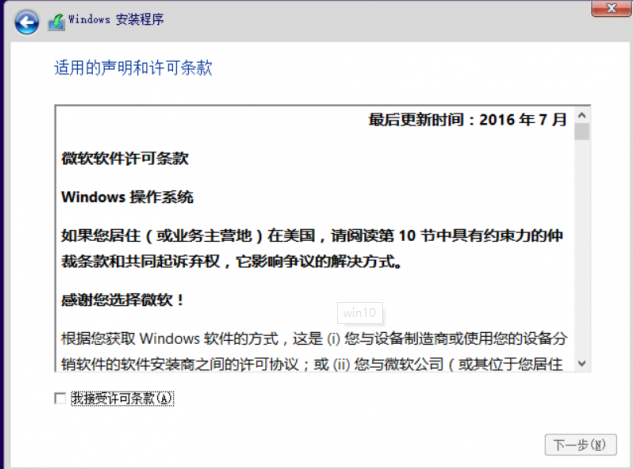Click the heading 适用的声明和许可条款

pyautogui.click(x=133, y=68)
